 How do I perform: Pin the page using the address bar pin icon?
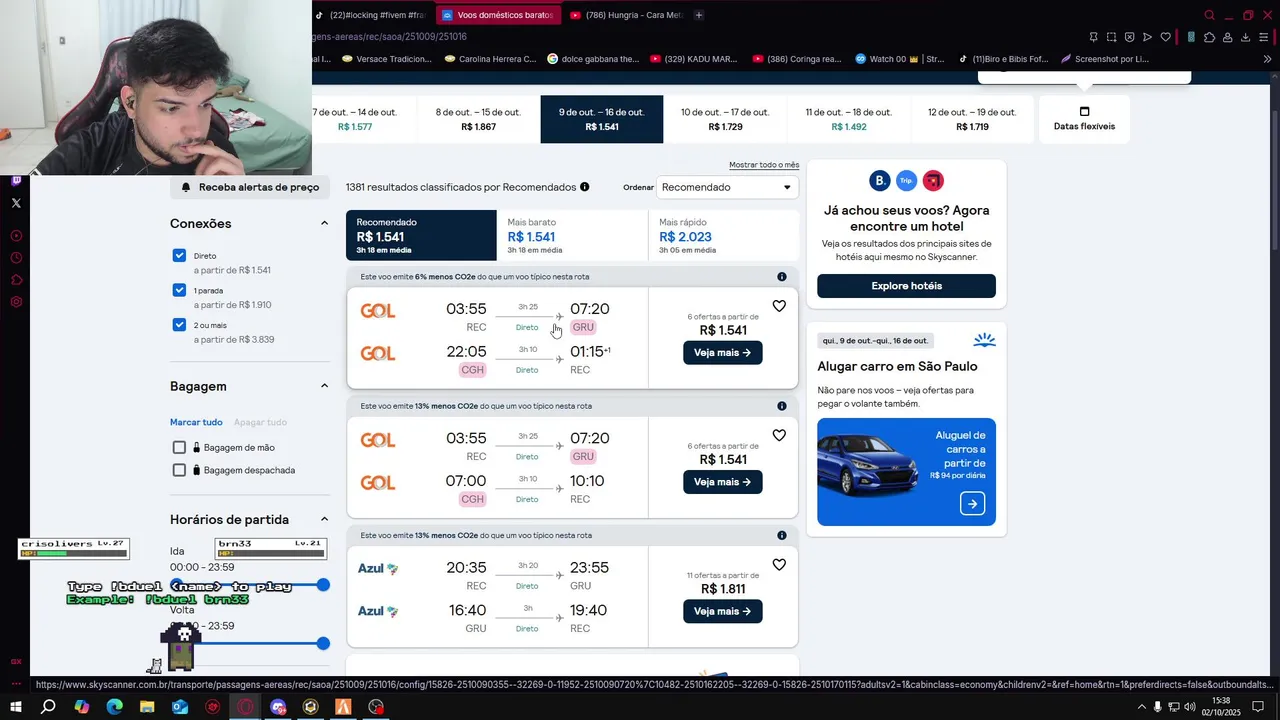[1093, 37]
